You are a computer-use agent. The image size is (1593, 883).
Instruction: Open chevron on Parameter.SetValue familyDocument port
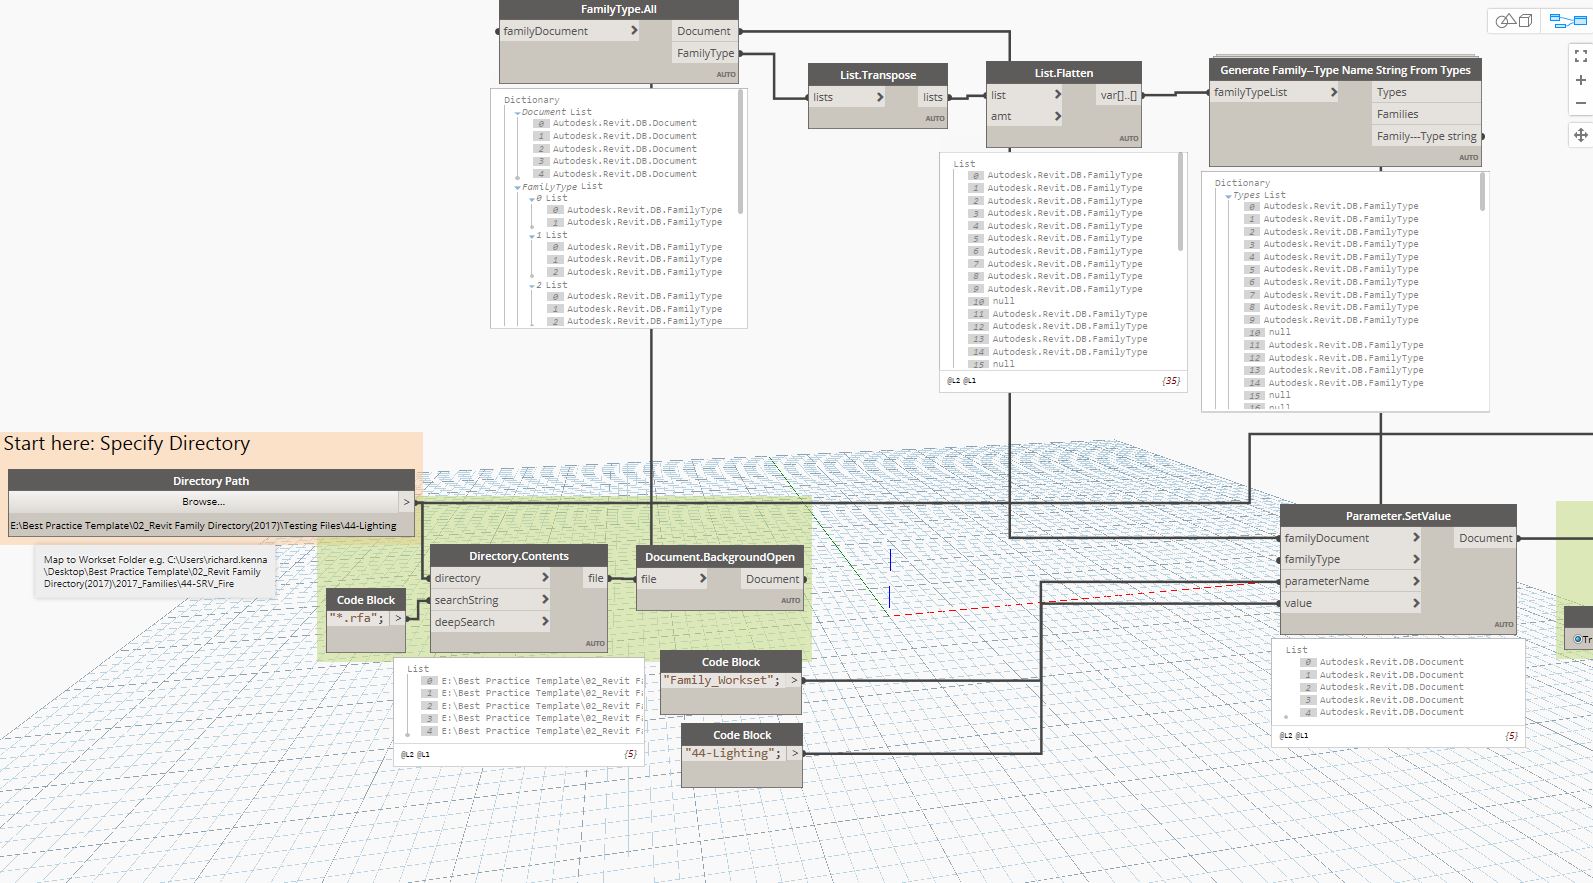[1416, 538]
